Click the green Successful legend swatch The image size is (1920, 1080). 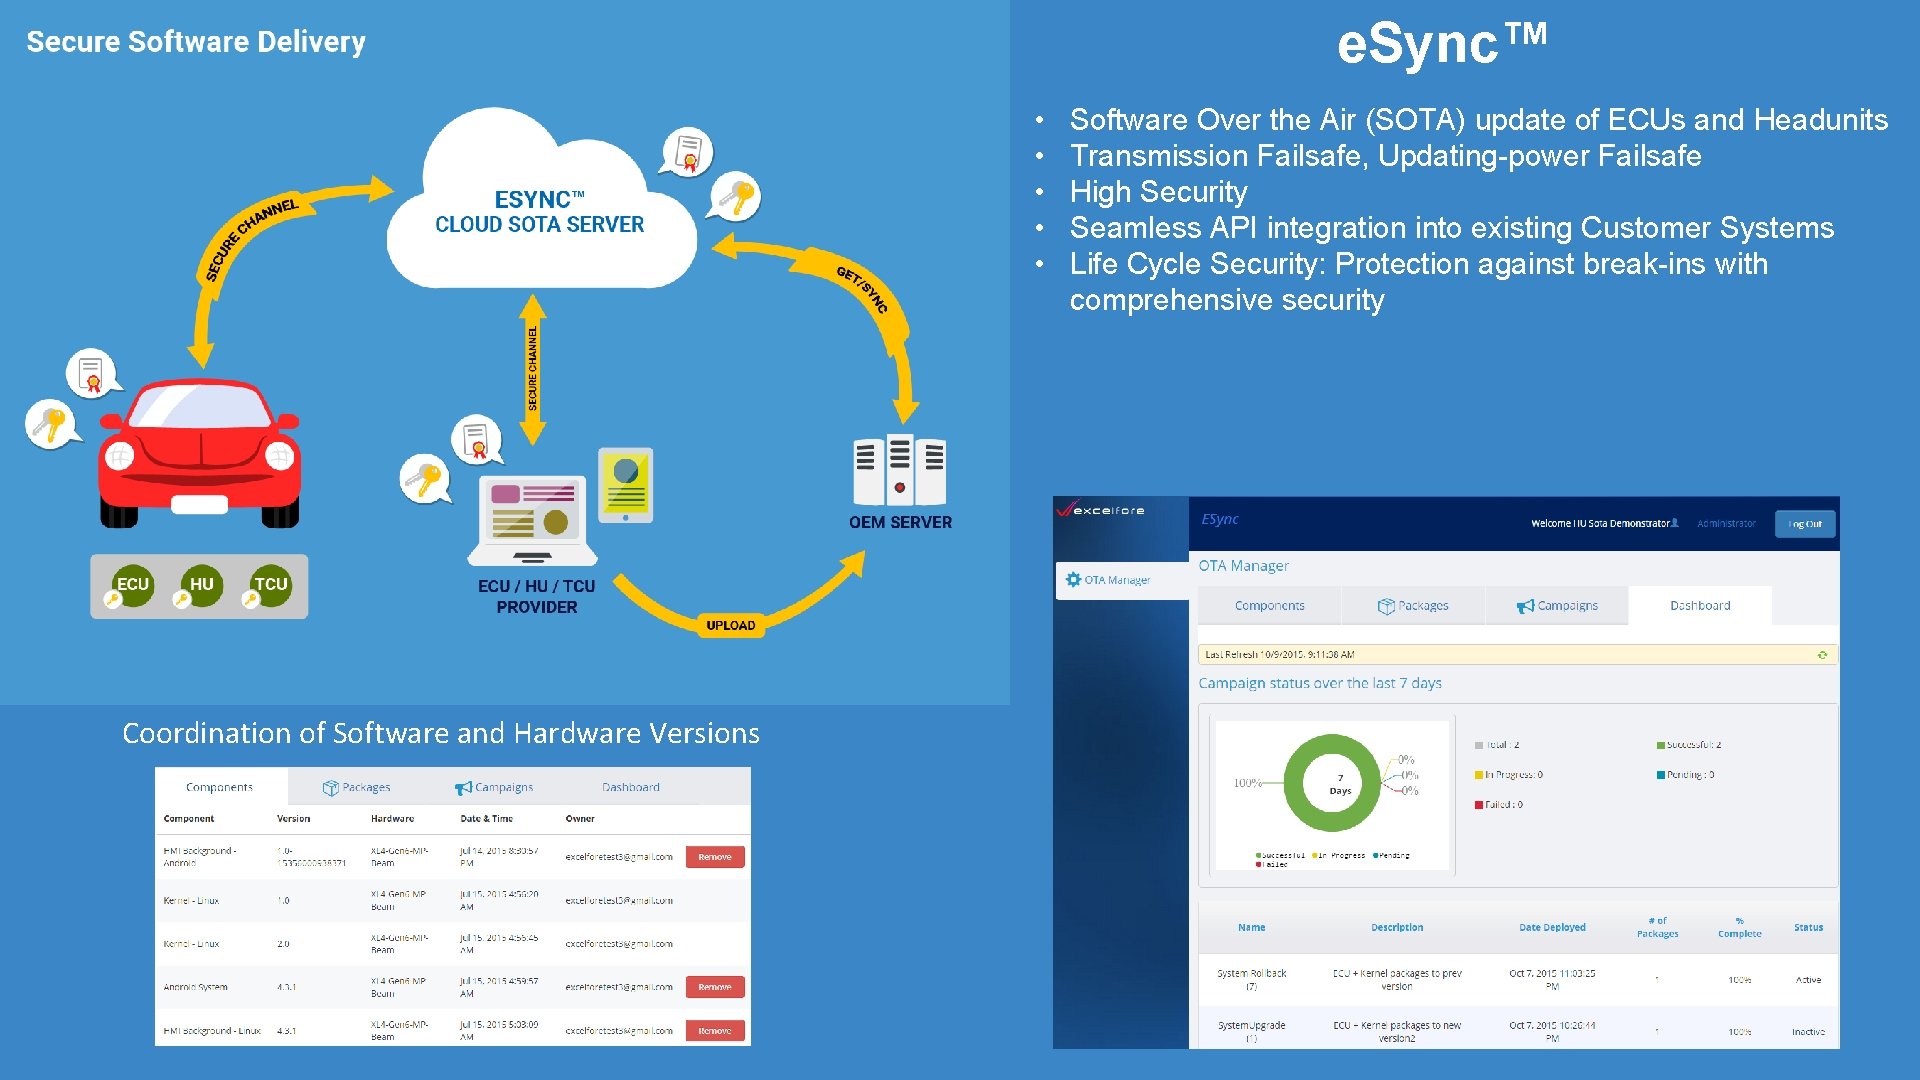[1661, 745]
